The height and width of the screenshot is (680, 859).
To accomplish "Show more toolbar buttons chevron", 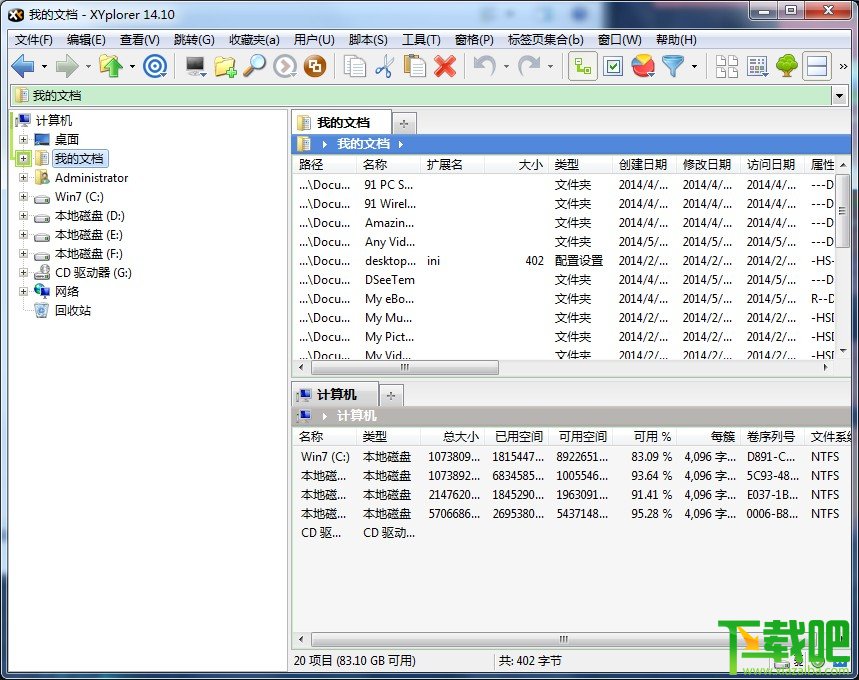I will click(843, 67).
